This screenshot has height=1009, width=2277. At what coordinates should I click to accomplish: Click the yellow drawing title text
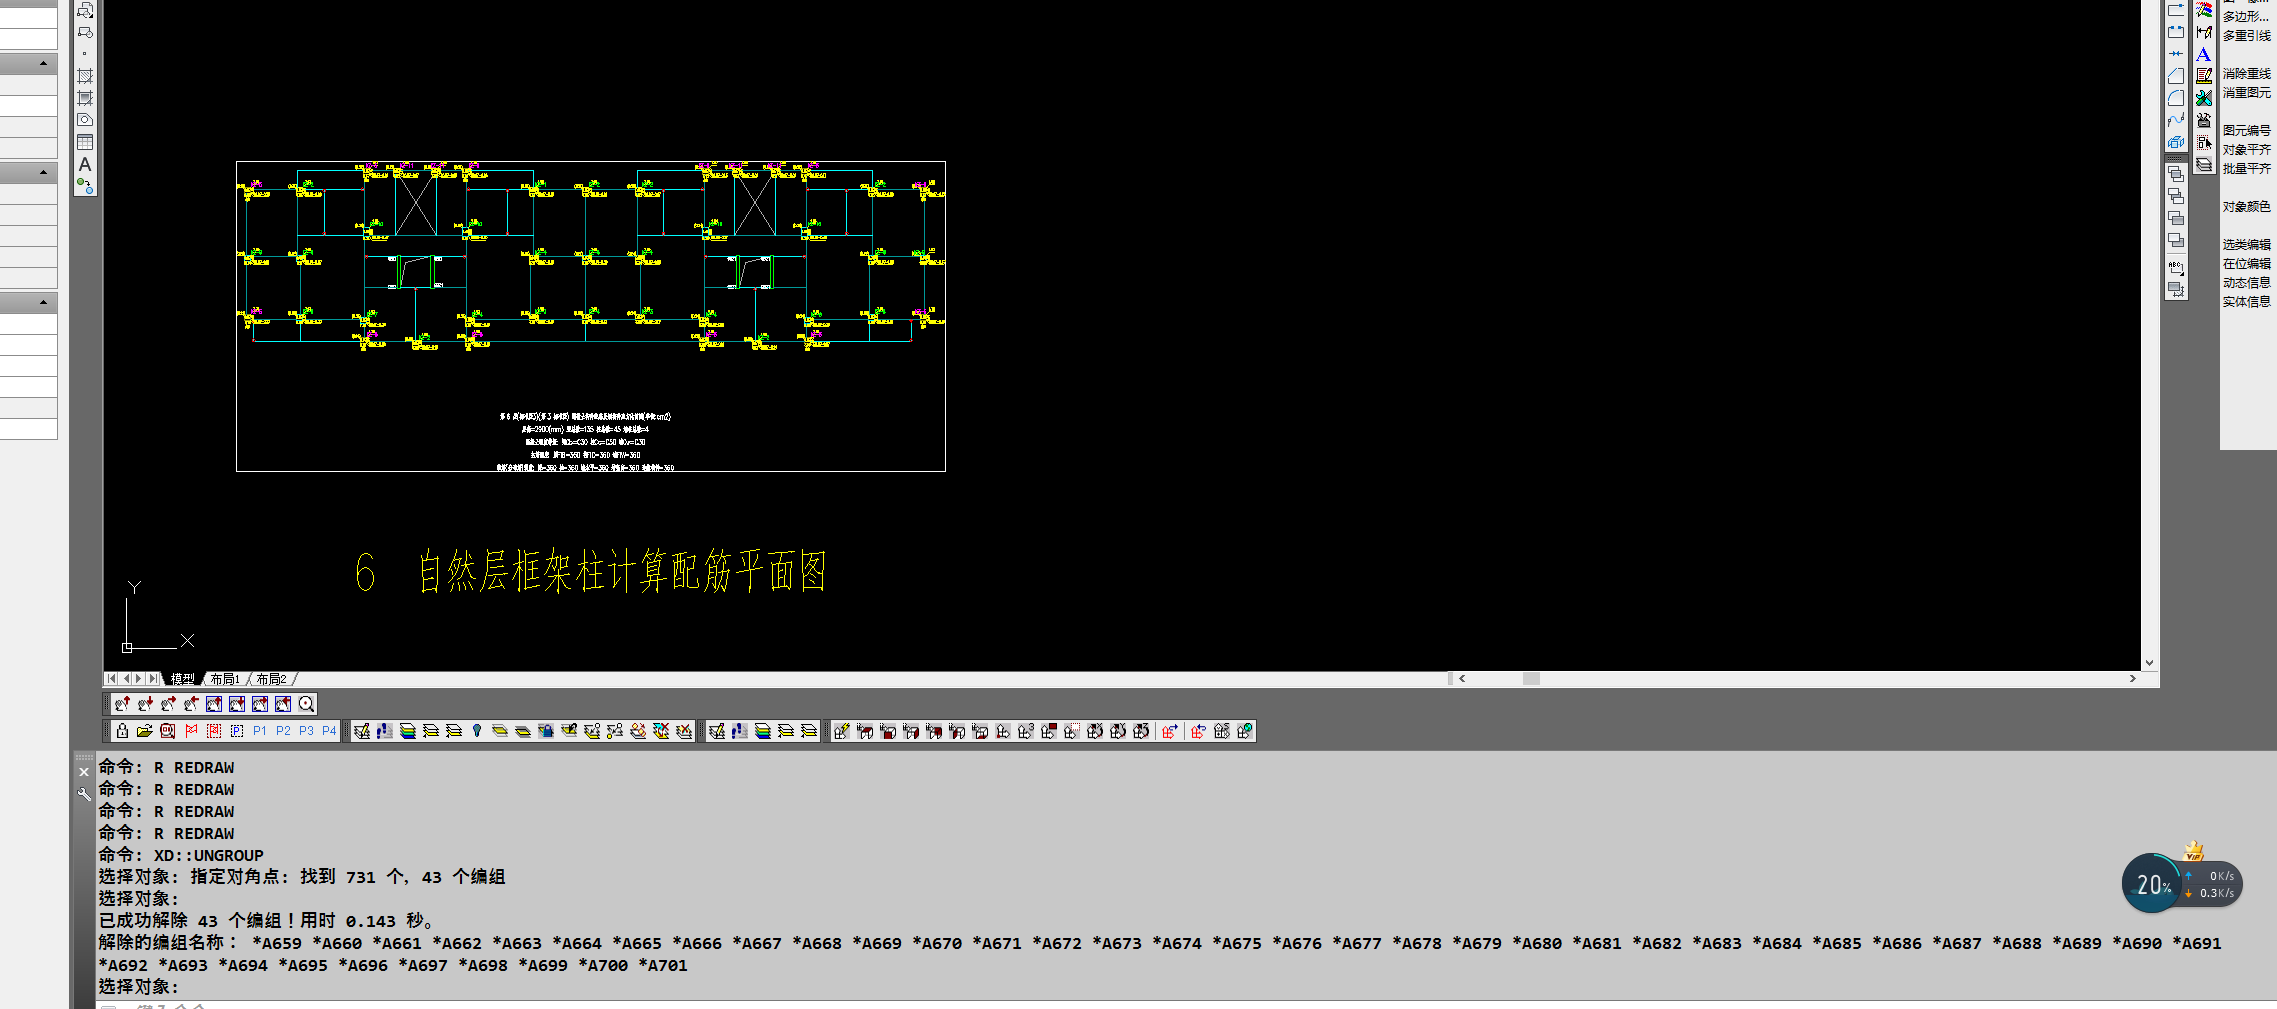591,571
